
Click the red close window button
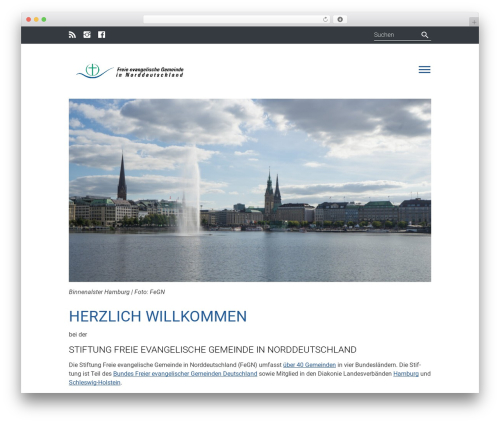pos(29,19)
